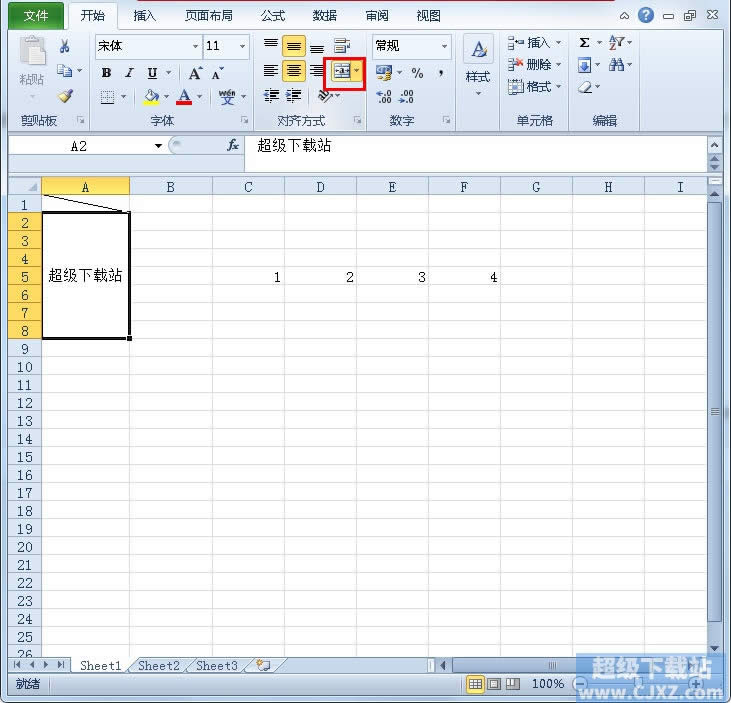Viewport: 731px width, 703px height.
Task: Set bottom vertical alignment
Action: [317, 47]
